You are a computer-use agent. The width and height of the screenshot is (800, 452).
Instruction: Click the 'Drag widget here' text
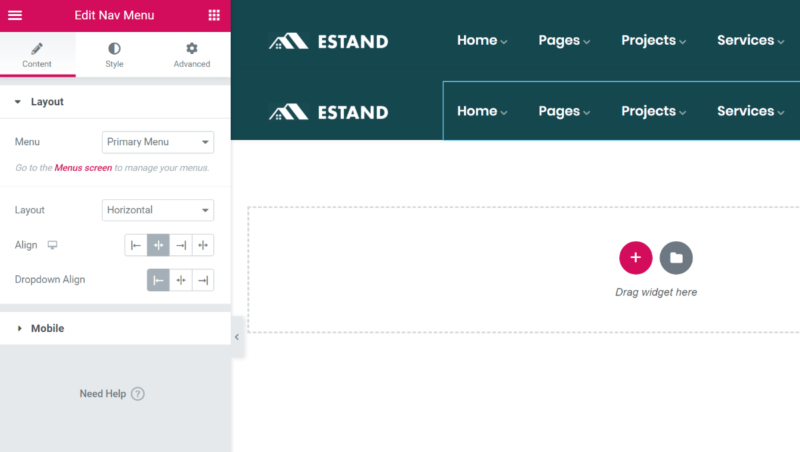(656, 292)
